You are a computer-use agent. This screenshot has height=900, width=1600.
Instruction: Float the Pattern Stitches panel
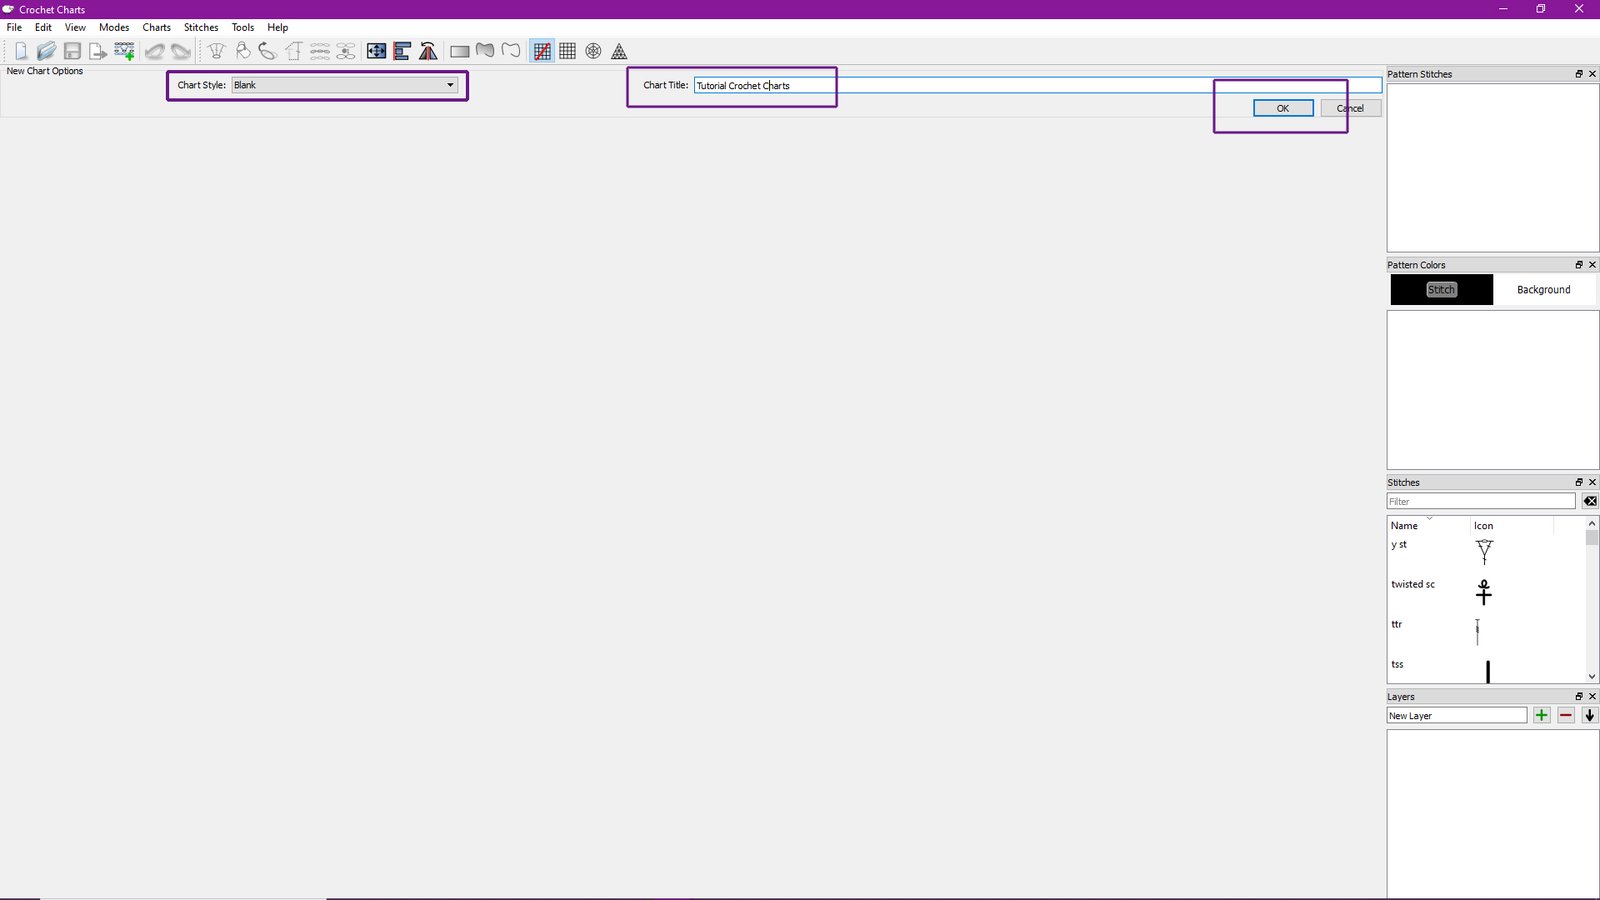pos(1579,74)
